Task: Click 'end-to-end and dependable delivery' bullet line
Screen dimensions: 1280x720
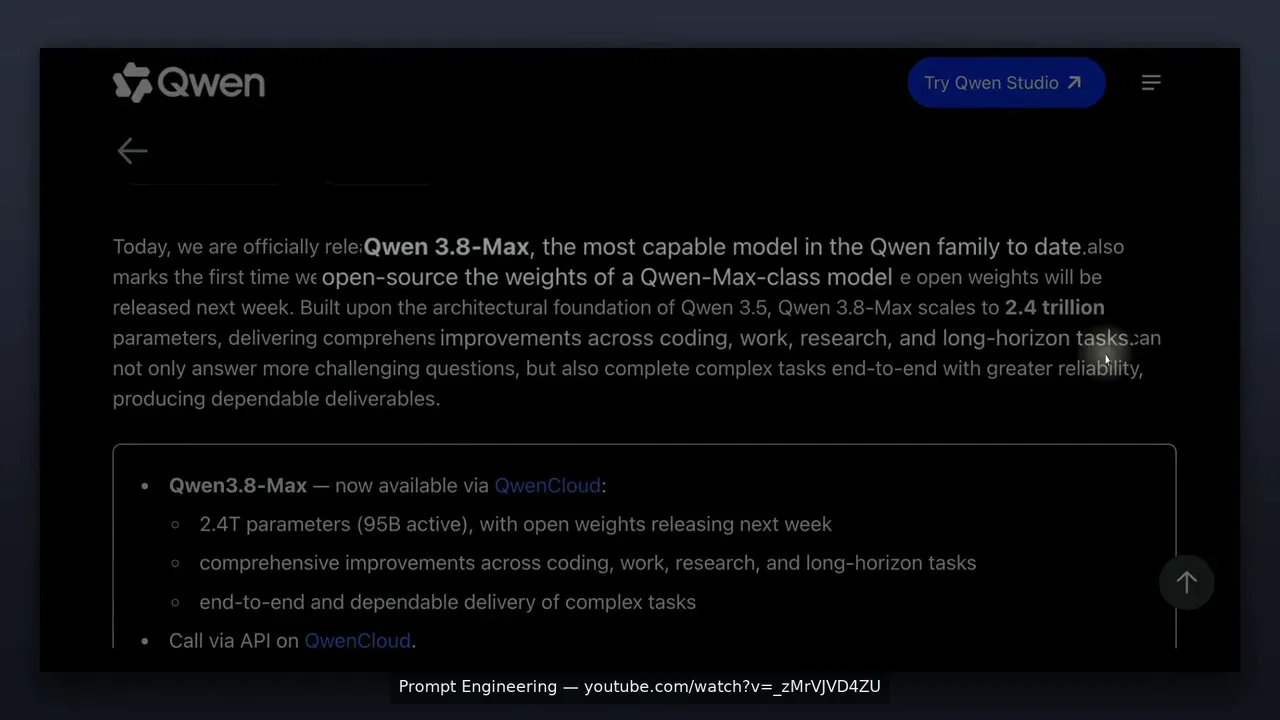Action: point(447,602)
